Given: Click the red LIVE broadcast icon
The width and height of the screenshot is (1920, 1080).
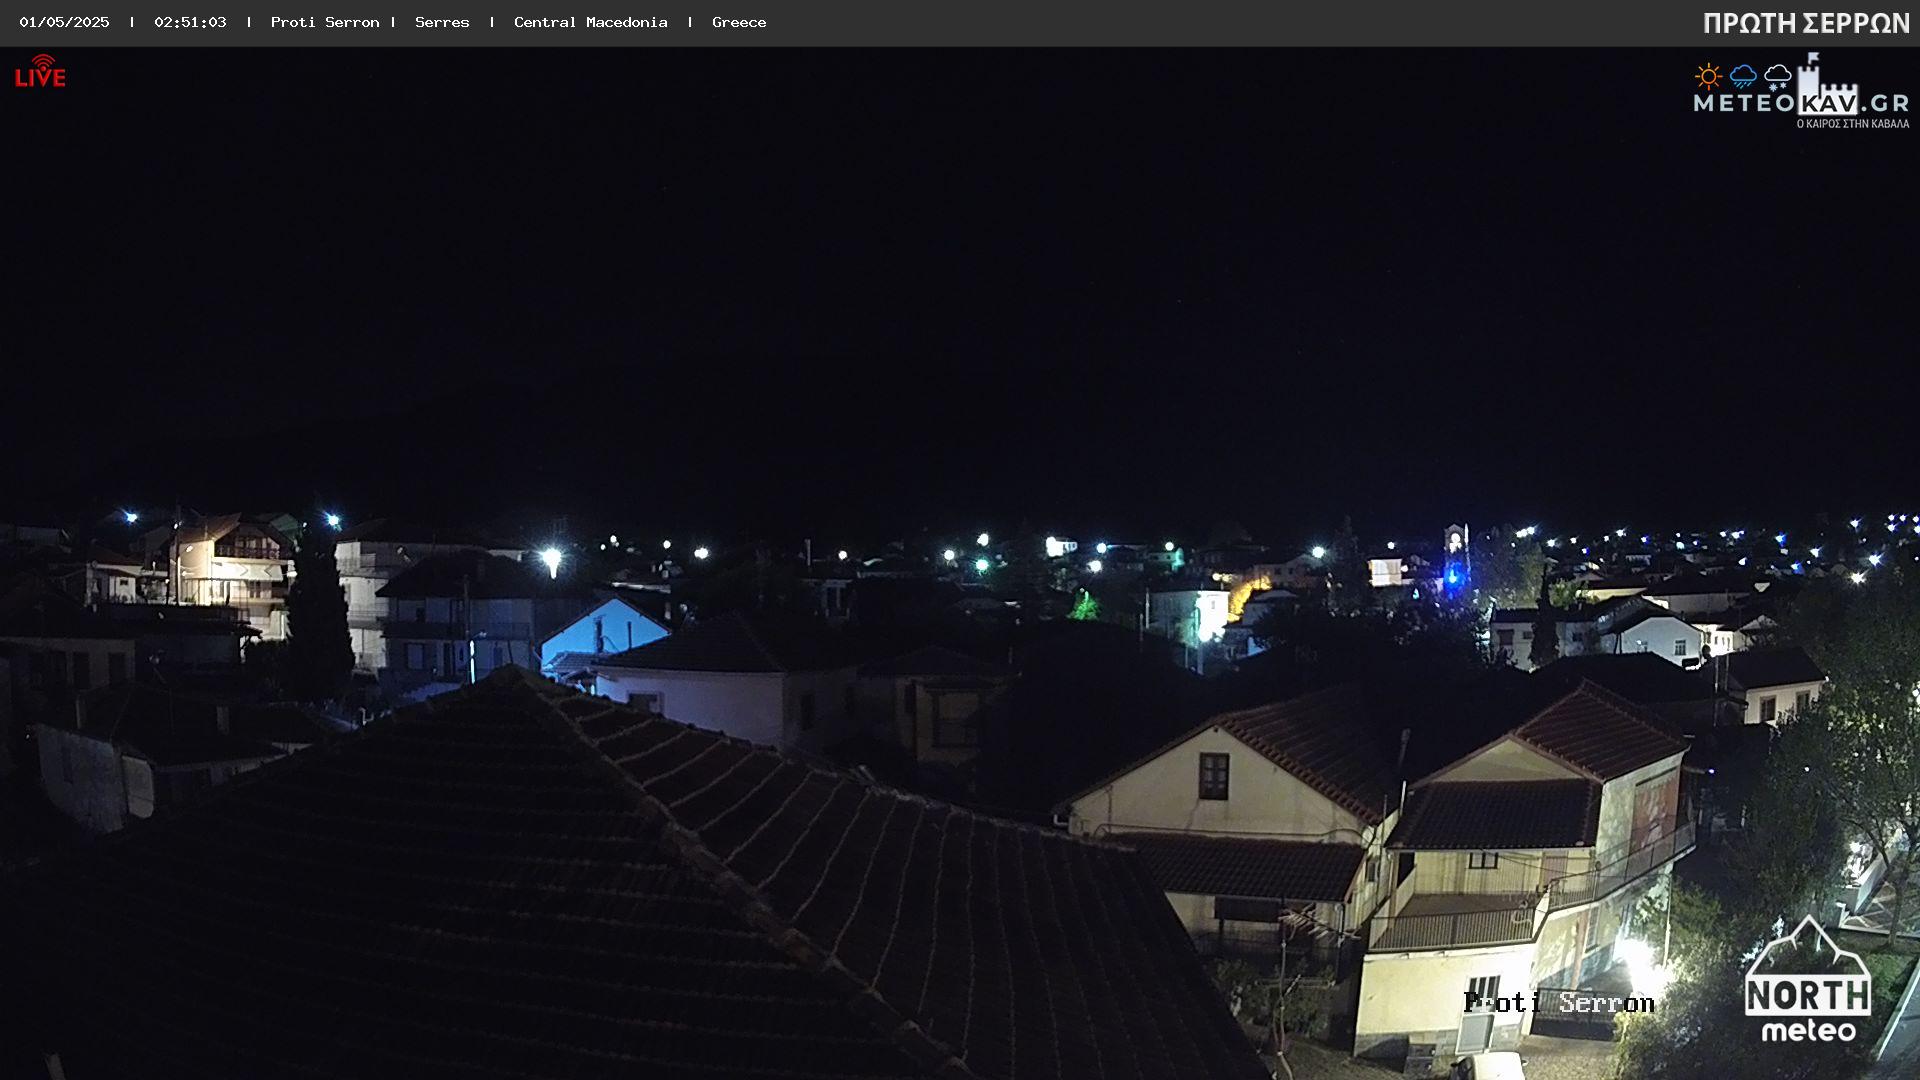Looking at the screenshot, I should [x=40, y=72].
